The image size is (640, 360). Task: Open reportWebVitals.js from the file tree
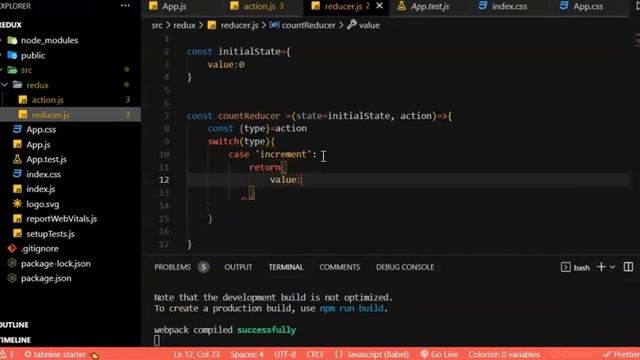click(61, 219)
